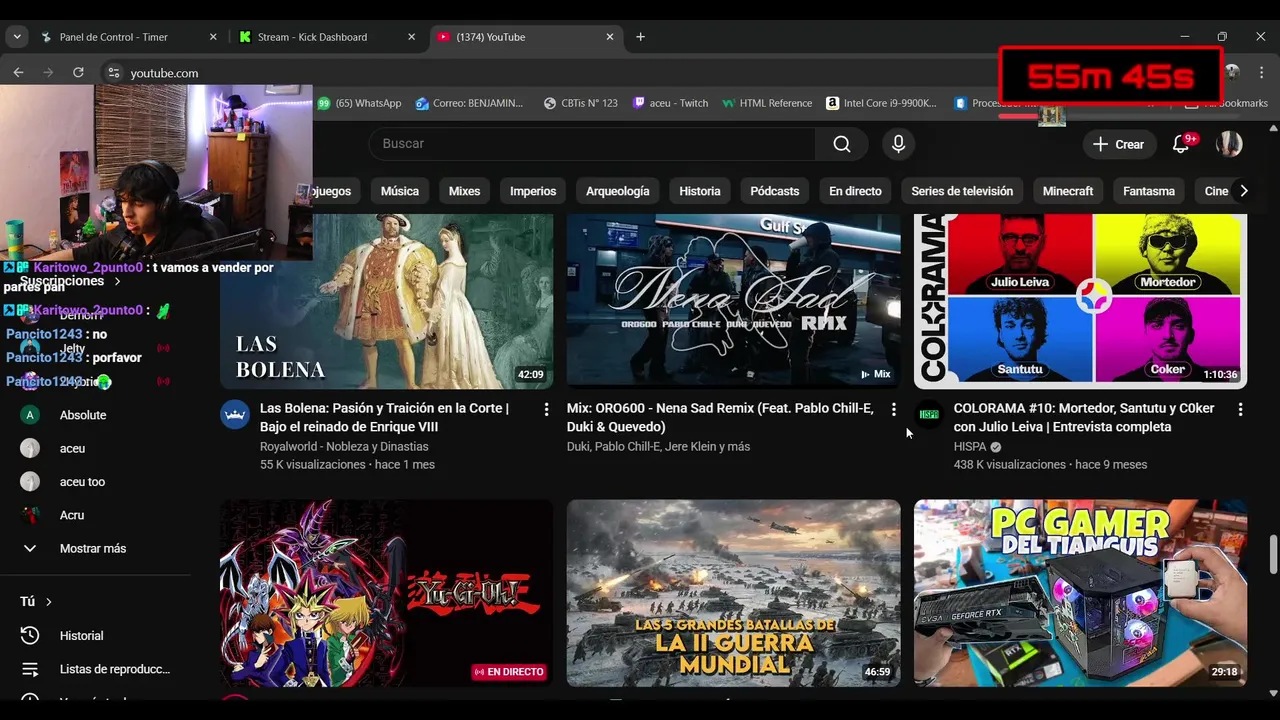Select the Música filter chip
1280x720 pixels.
point(400,191)
